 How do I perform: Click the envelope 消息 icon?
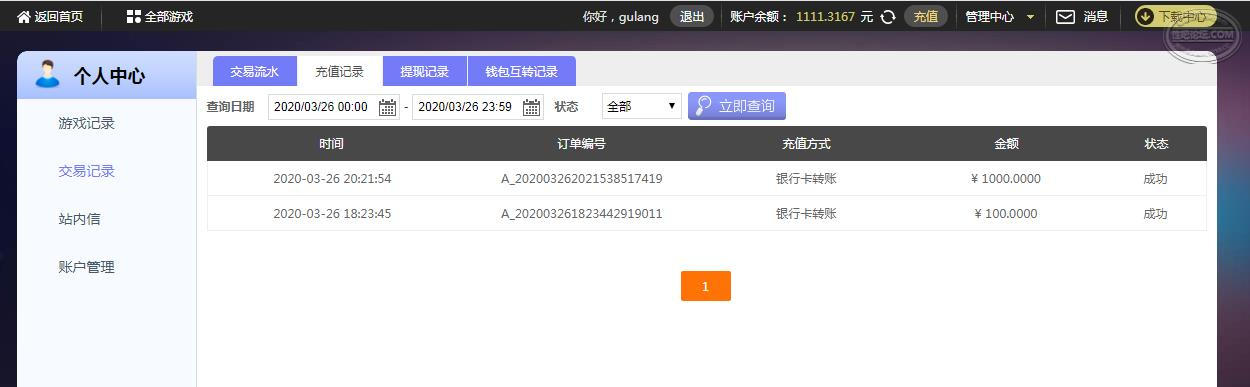[x=1066, y=17]
